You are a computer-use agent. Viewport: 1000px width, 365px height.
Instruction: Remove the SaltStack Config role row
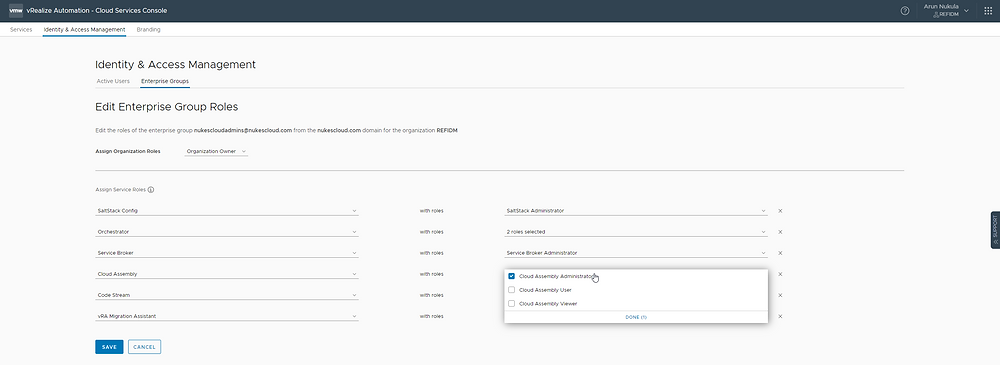781,211
